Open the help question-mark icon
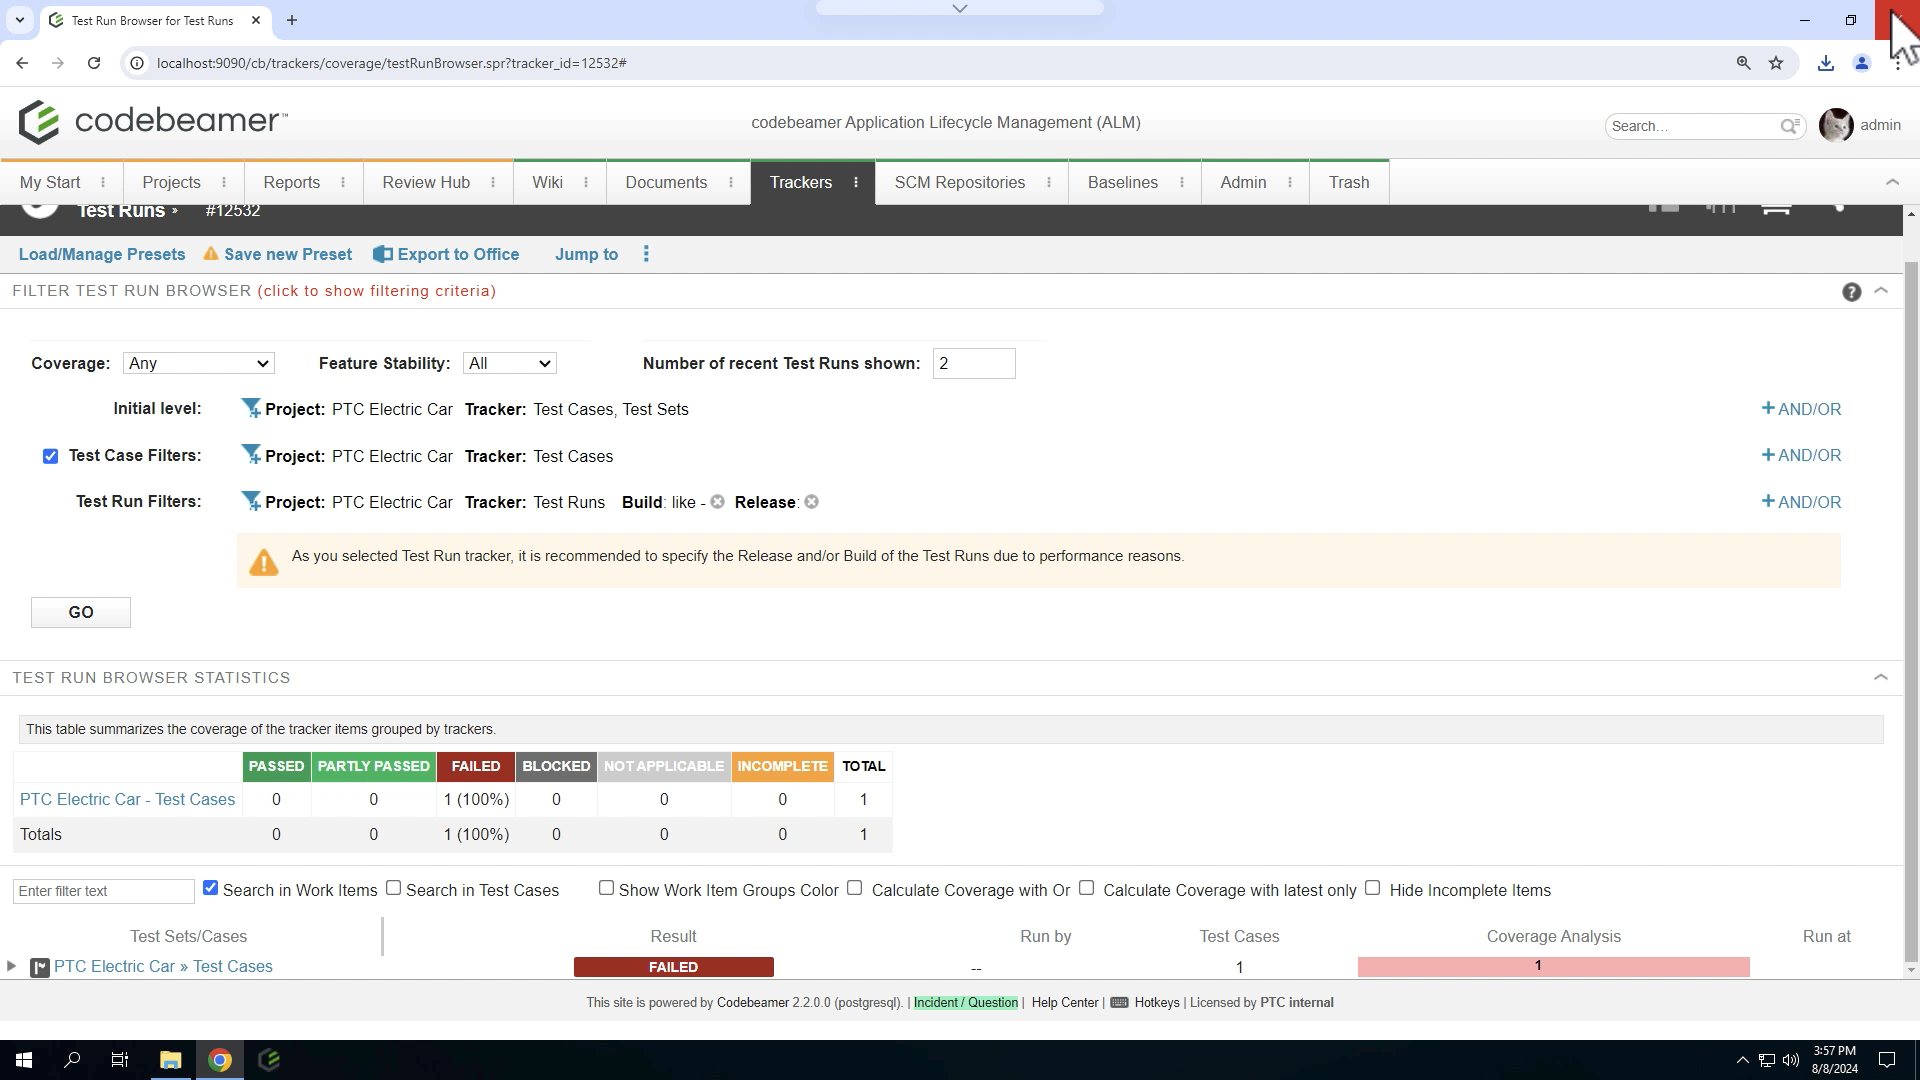The width and height of the screenshot is (1920, 1080). coord(1851,292)
